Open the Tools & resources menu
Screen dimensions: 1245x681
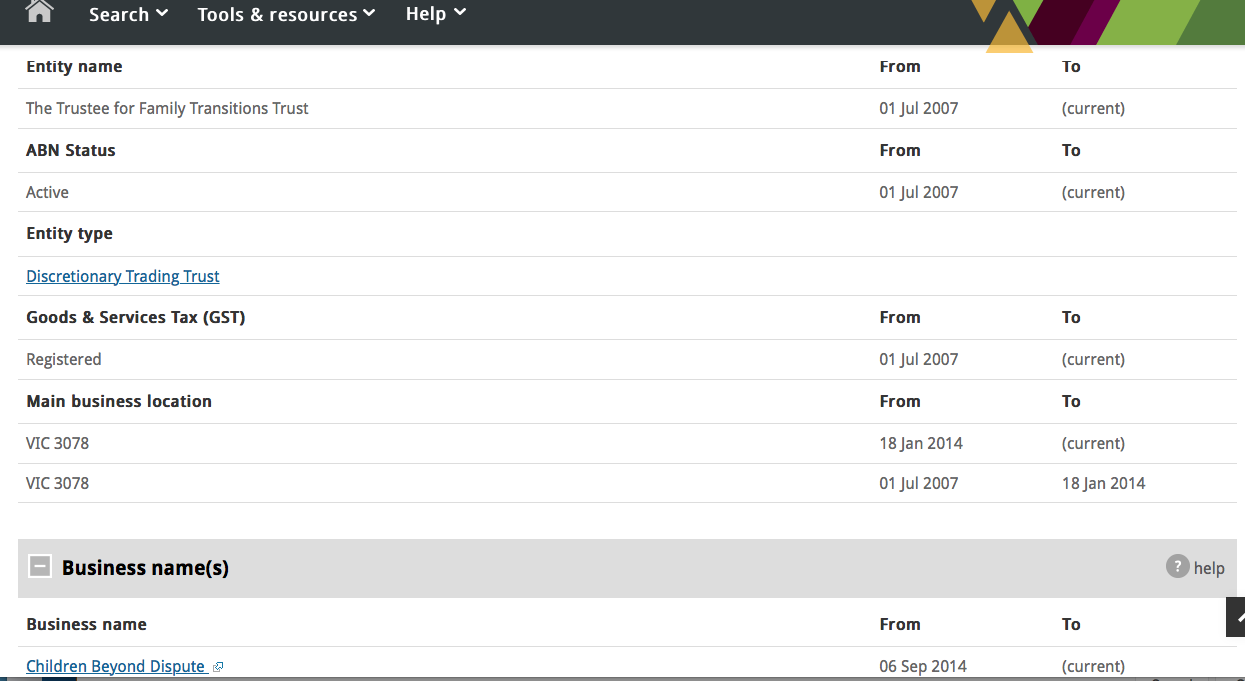pos(277,14)
